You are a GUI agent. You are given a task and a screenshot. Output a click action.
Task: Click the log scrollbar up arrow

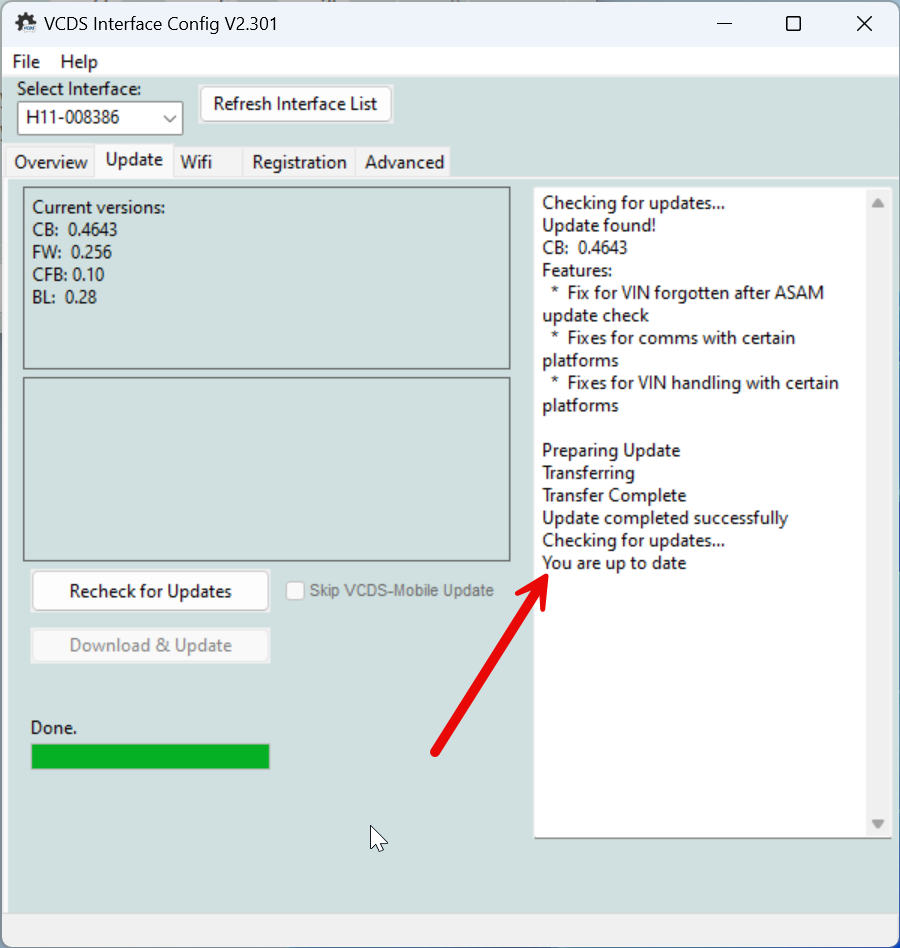tap(878, 203)
